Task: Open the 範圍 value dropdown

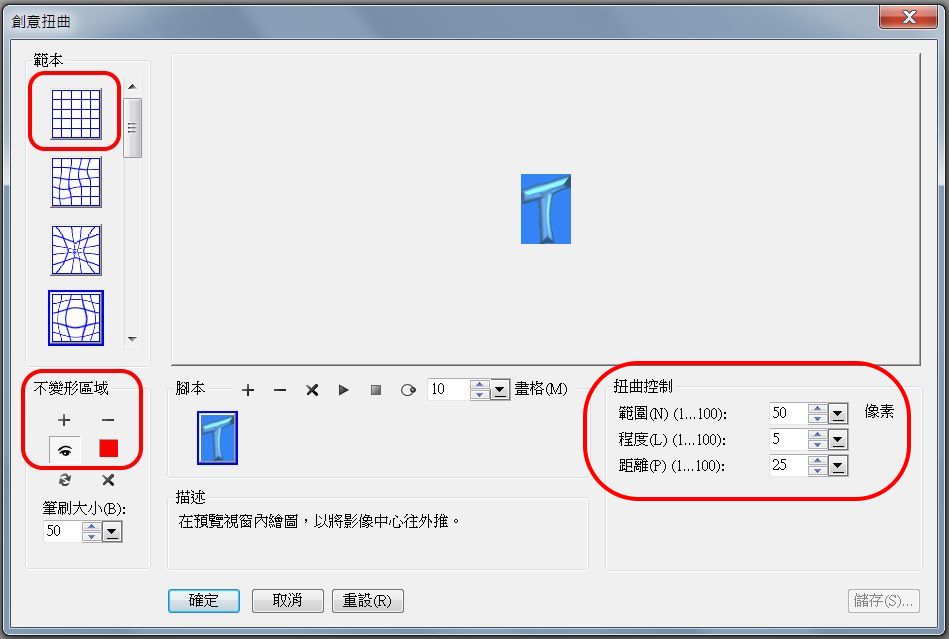Action: coord(839,413)
